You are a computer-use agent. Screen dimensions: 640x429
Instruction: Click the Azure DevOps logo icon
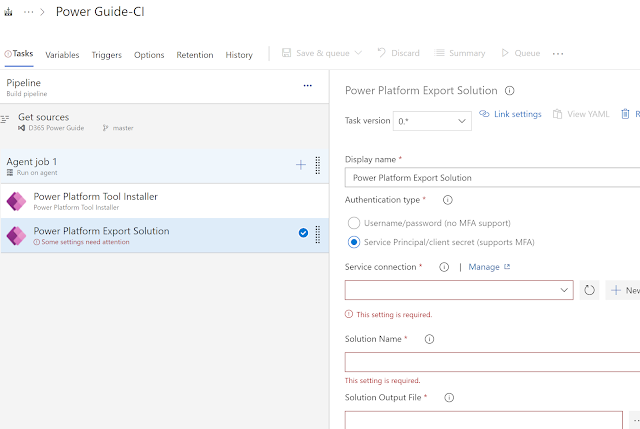(x=10, y=16)
